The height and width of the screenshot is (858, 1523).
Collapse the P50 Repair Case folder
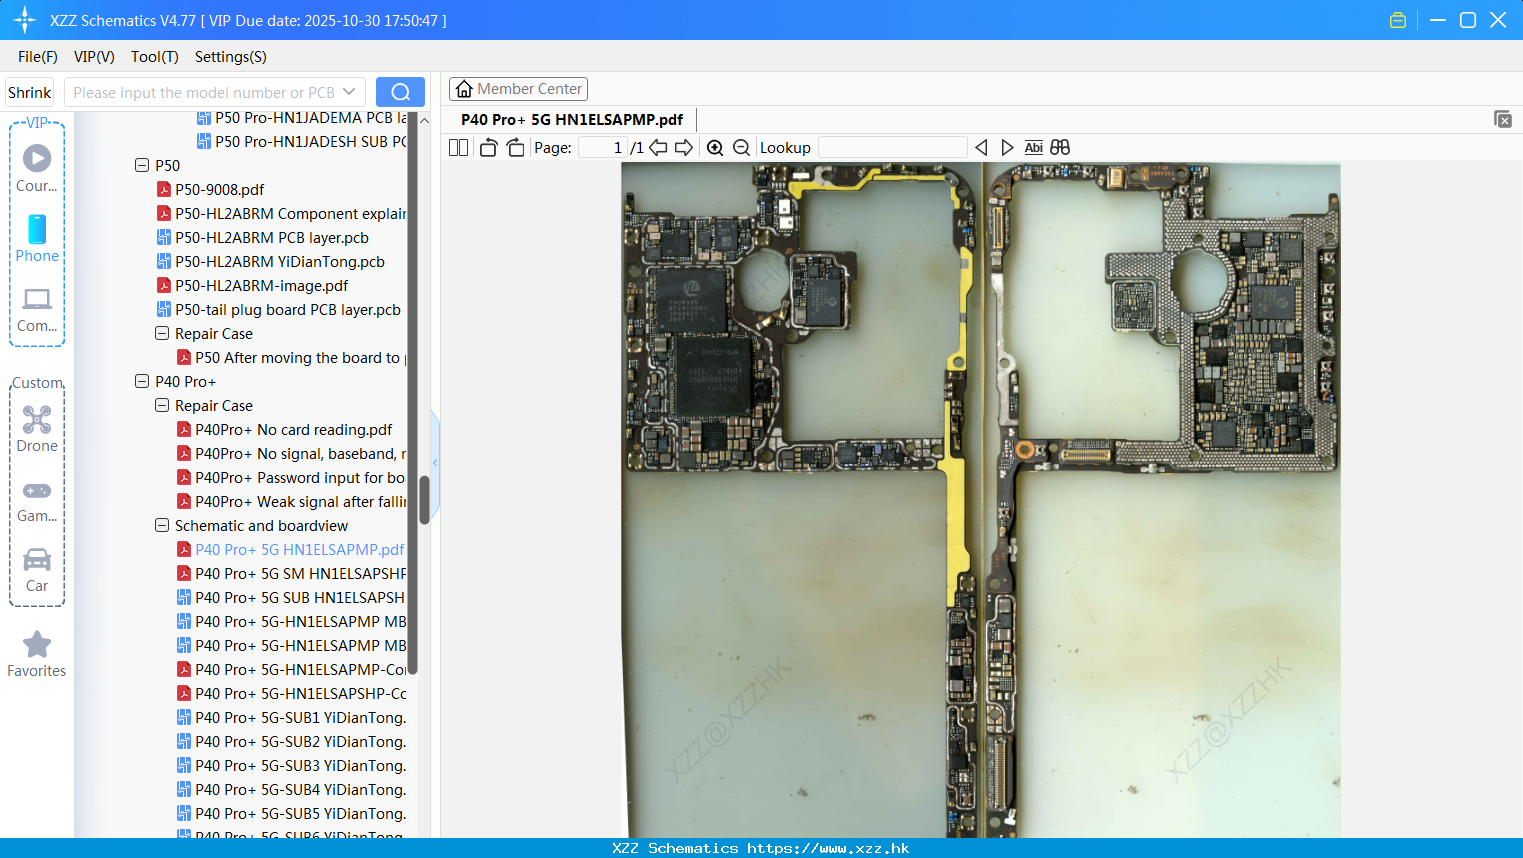[162, 333]
